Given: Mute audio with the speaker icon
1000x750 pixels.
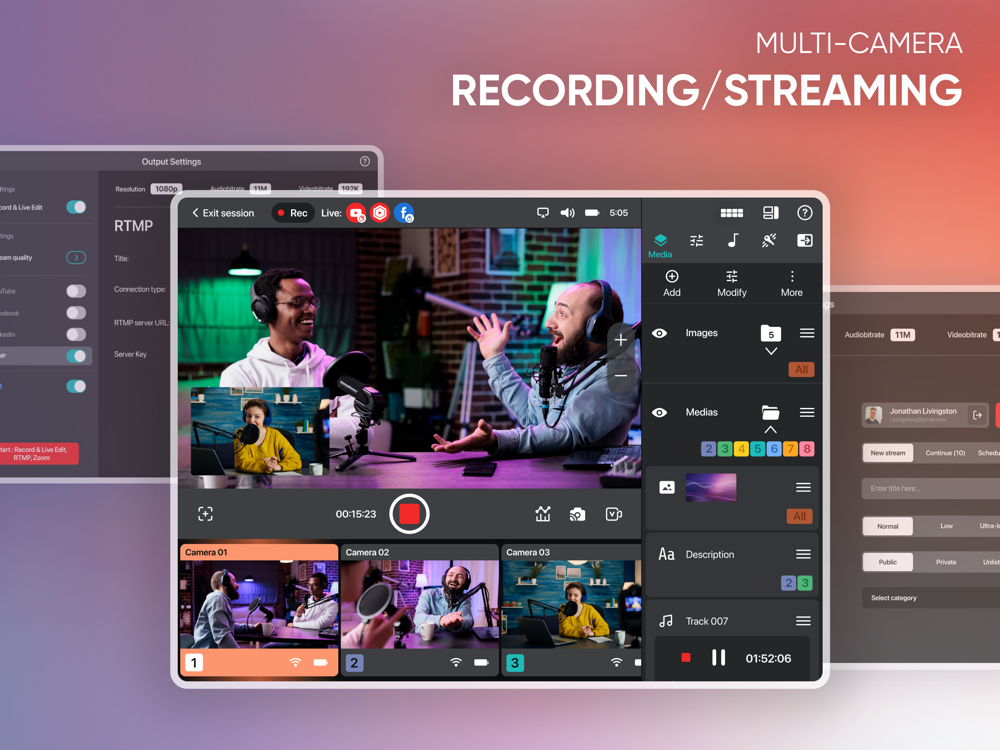Looking at the screenshot, I should coord(567,213).
